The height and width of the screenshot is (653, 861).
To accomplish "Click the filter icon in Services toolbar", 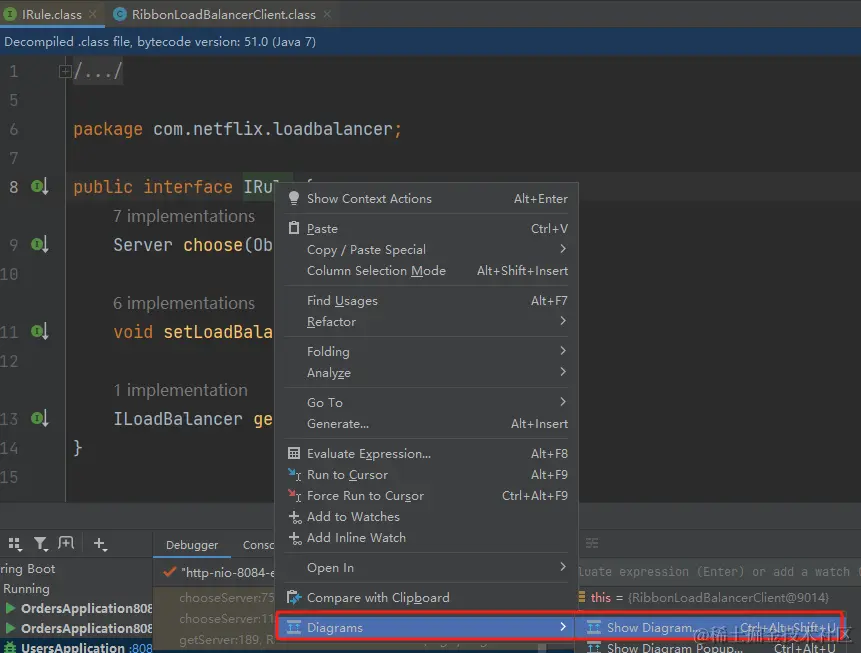I will [41, 544].
